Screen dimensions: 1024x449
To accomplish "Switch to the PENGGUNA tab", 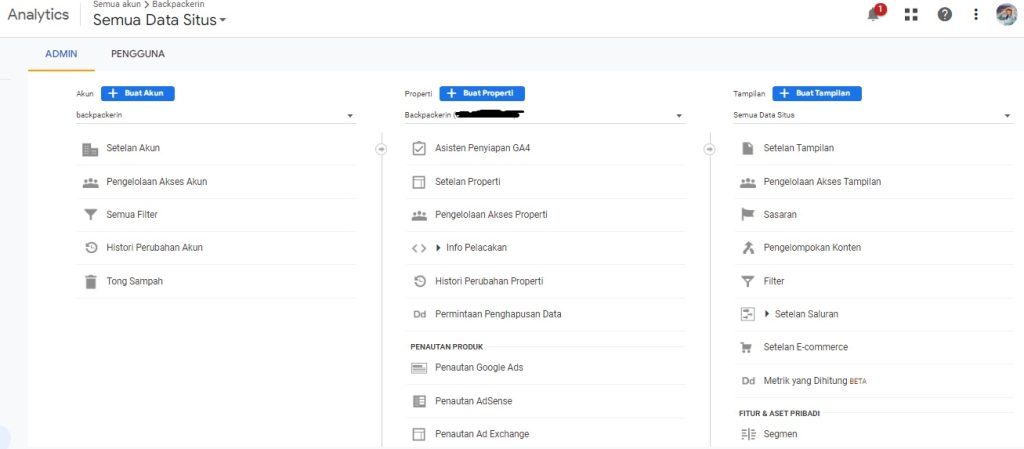I will (x=138, y=54).
